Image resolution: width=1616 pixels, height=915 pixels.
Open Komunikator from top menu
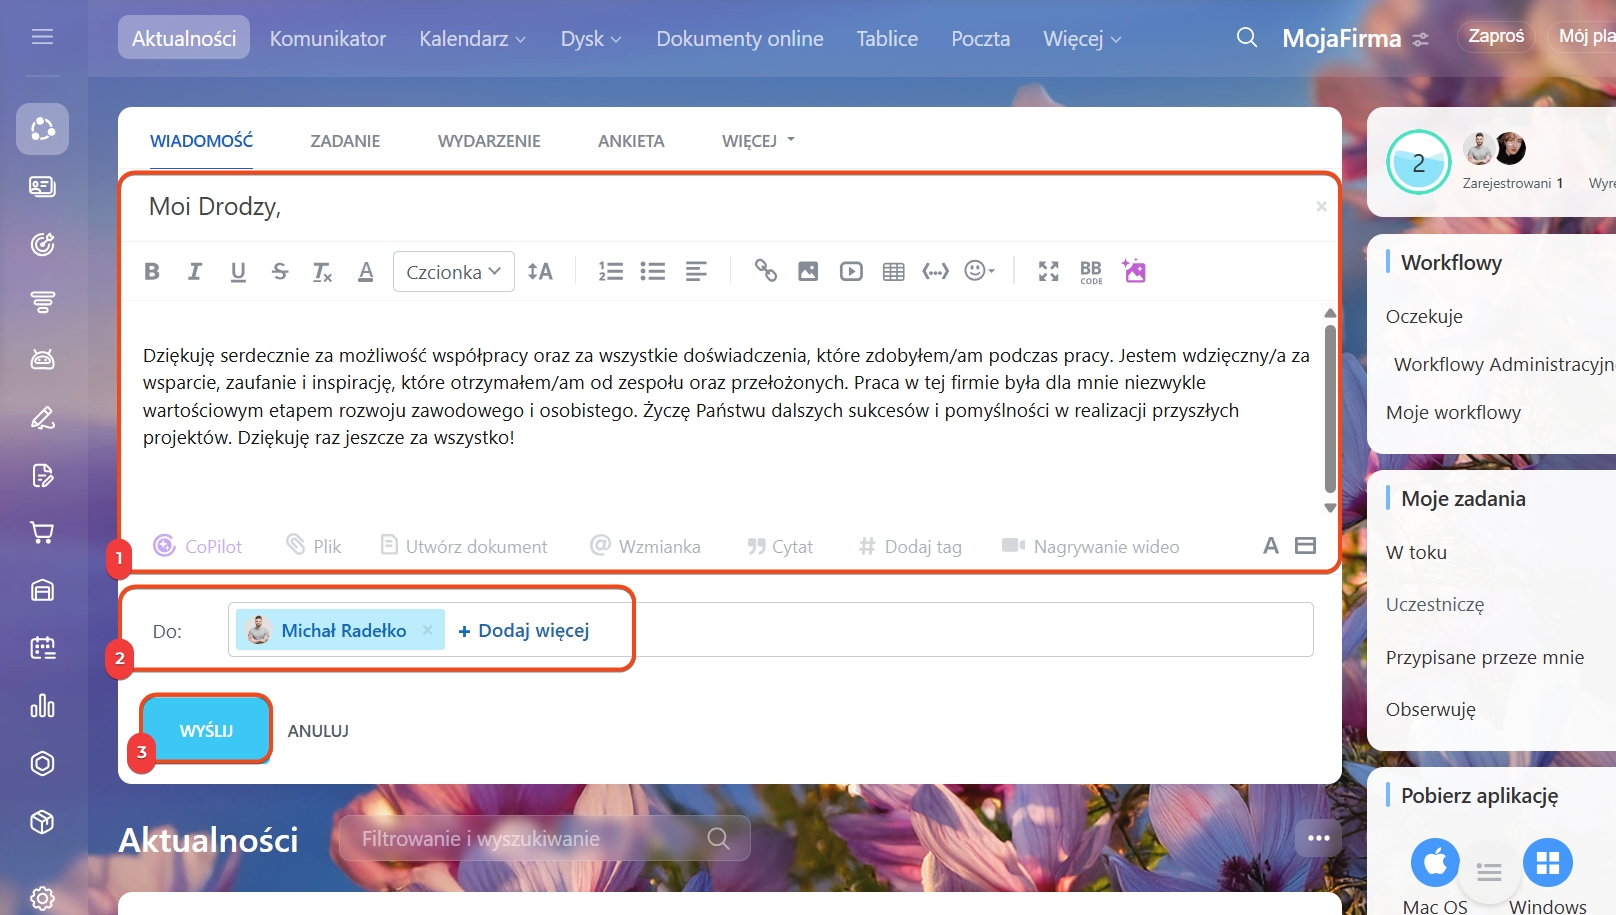(x=327, y=39)
